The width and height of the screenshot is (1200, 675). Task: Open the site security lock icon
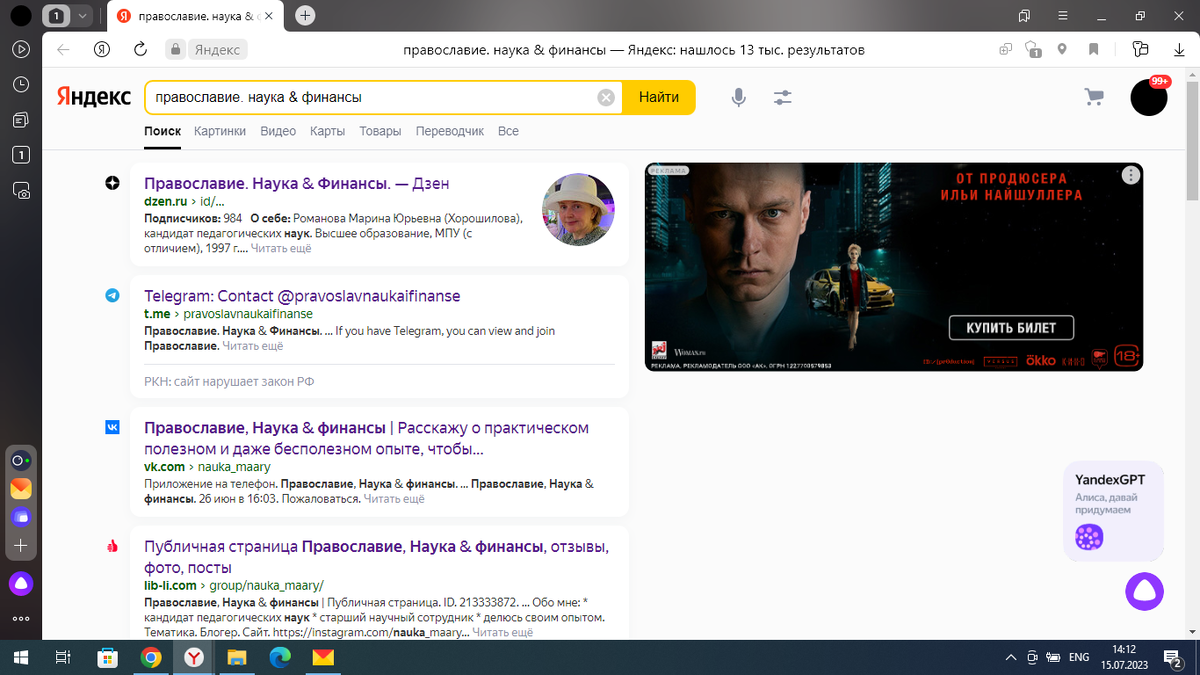pyautogui.click(x=176, y=50)
